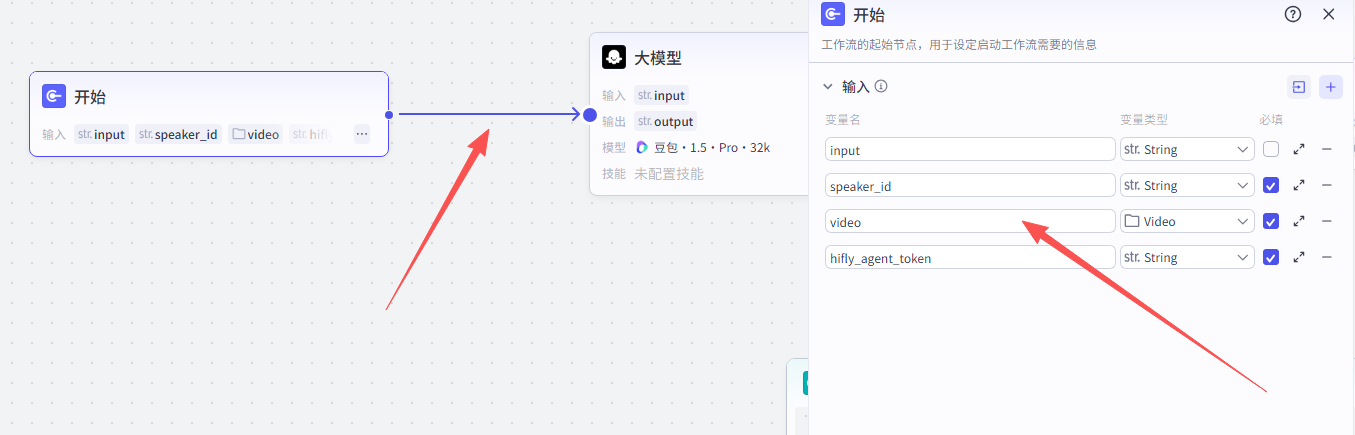Close the 开始 settings panel
1355x435 pixels.
coord(1329,14)
